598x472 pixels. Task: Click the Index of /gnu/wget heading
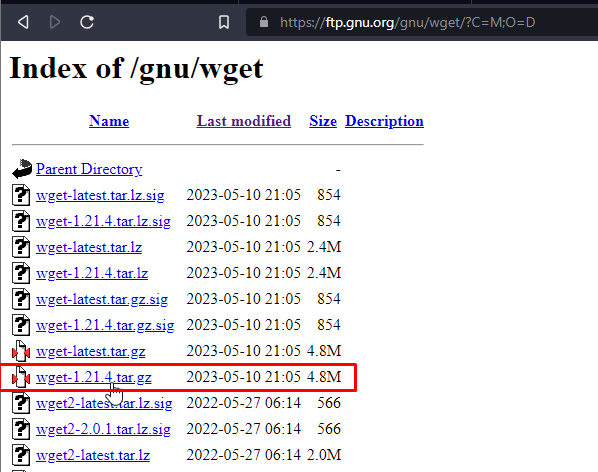pyautogui.click(x=136, y=69)
